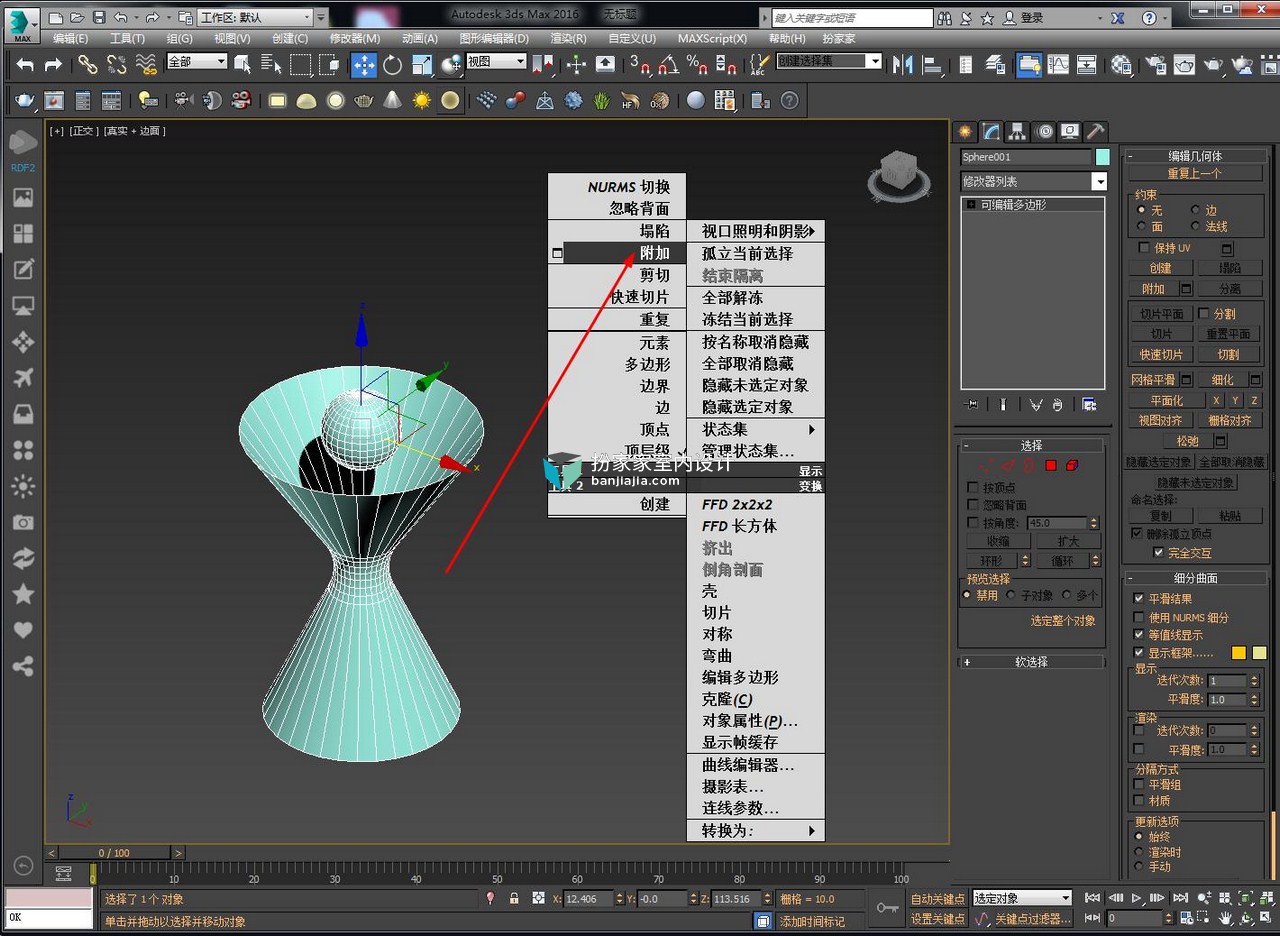Image resolution: width=1280 pixels, height=936 pixels.
Task: Open the Create panel star tab
Action: [965, 131]
